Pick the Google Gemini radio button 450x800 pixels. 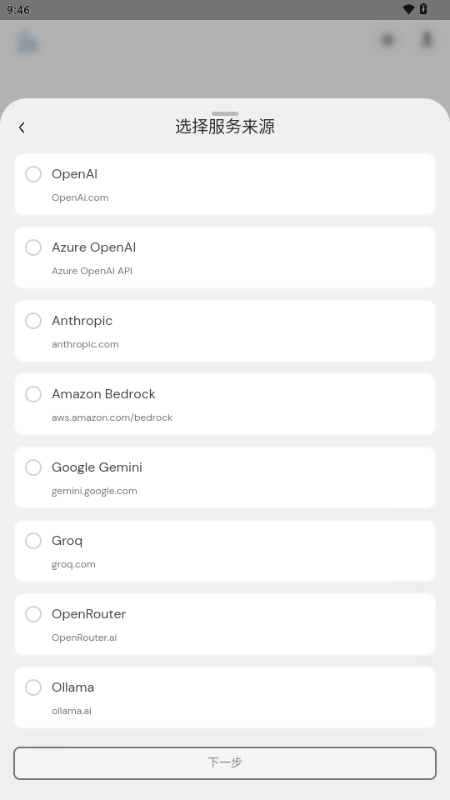pos(33,467)
